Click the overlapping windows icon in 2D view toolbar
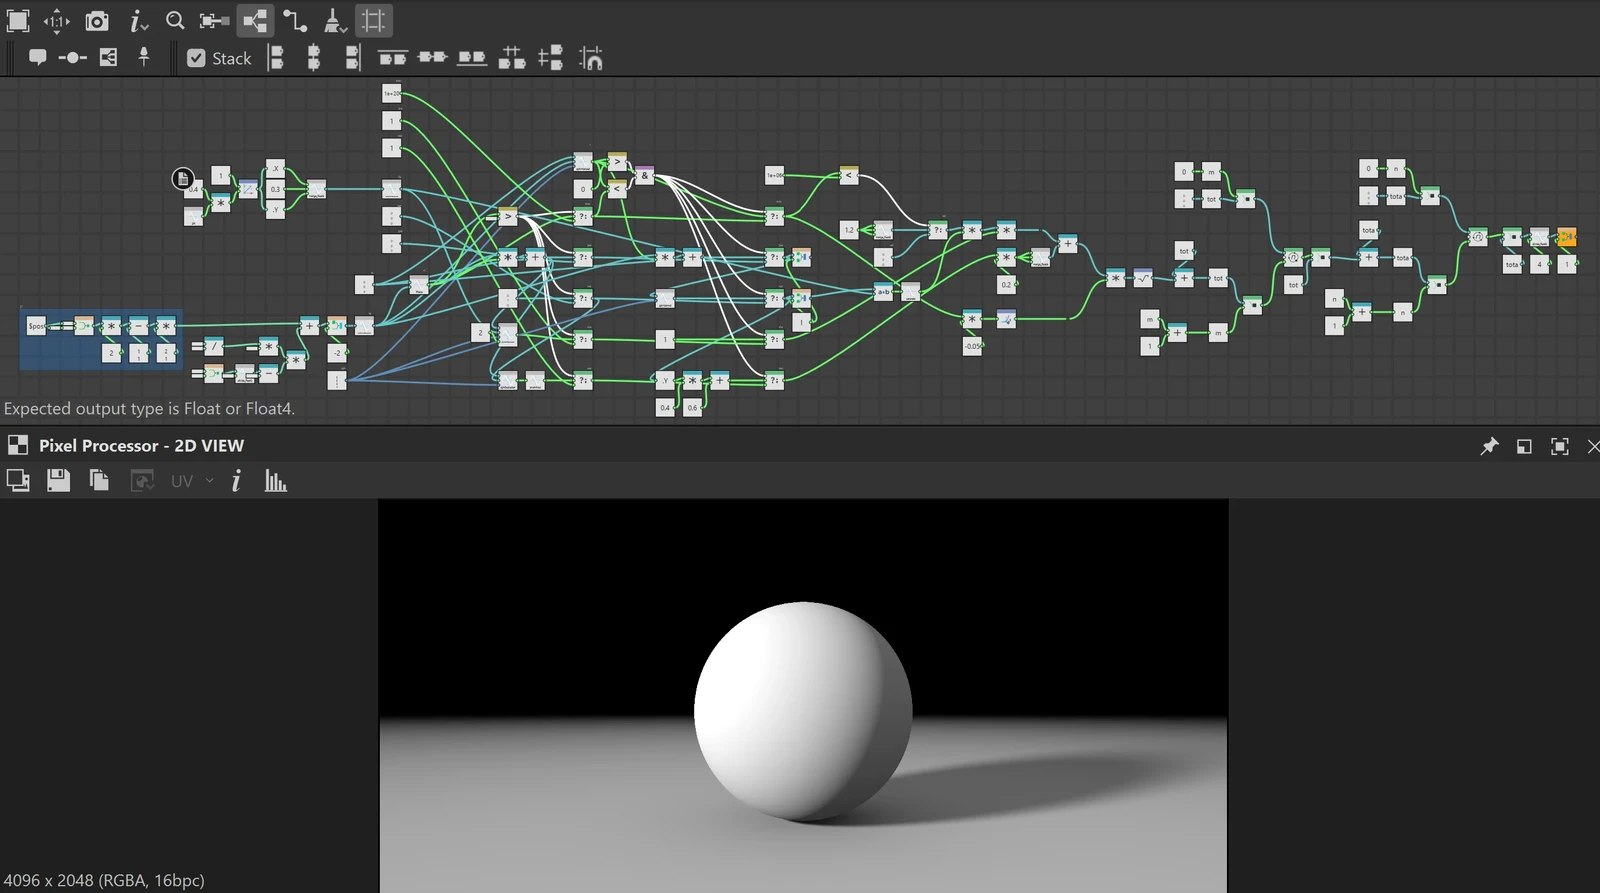Image resolution: width=1600 pixels, height=893 pixels. click(x=18, y=481)
